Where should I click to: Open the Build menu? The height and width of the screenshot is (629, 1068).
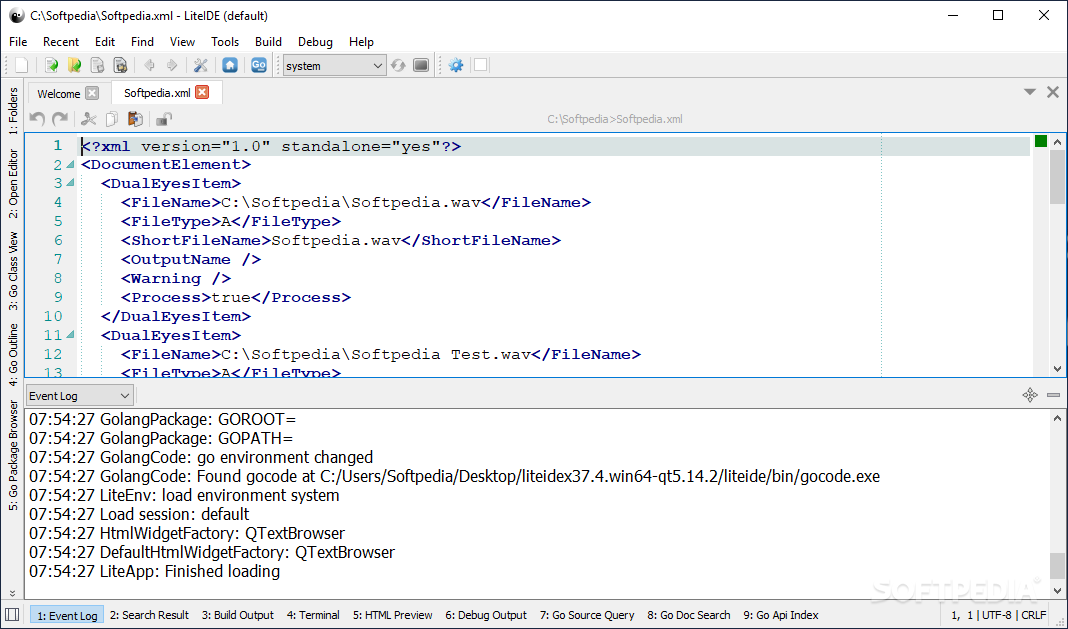pyautogui.click(x=268, y=42)
